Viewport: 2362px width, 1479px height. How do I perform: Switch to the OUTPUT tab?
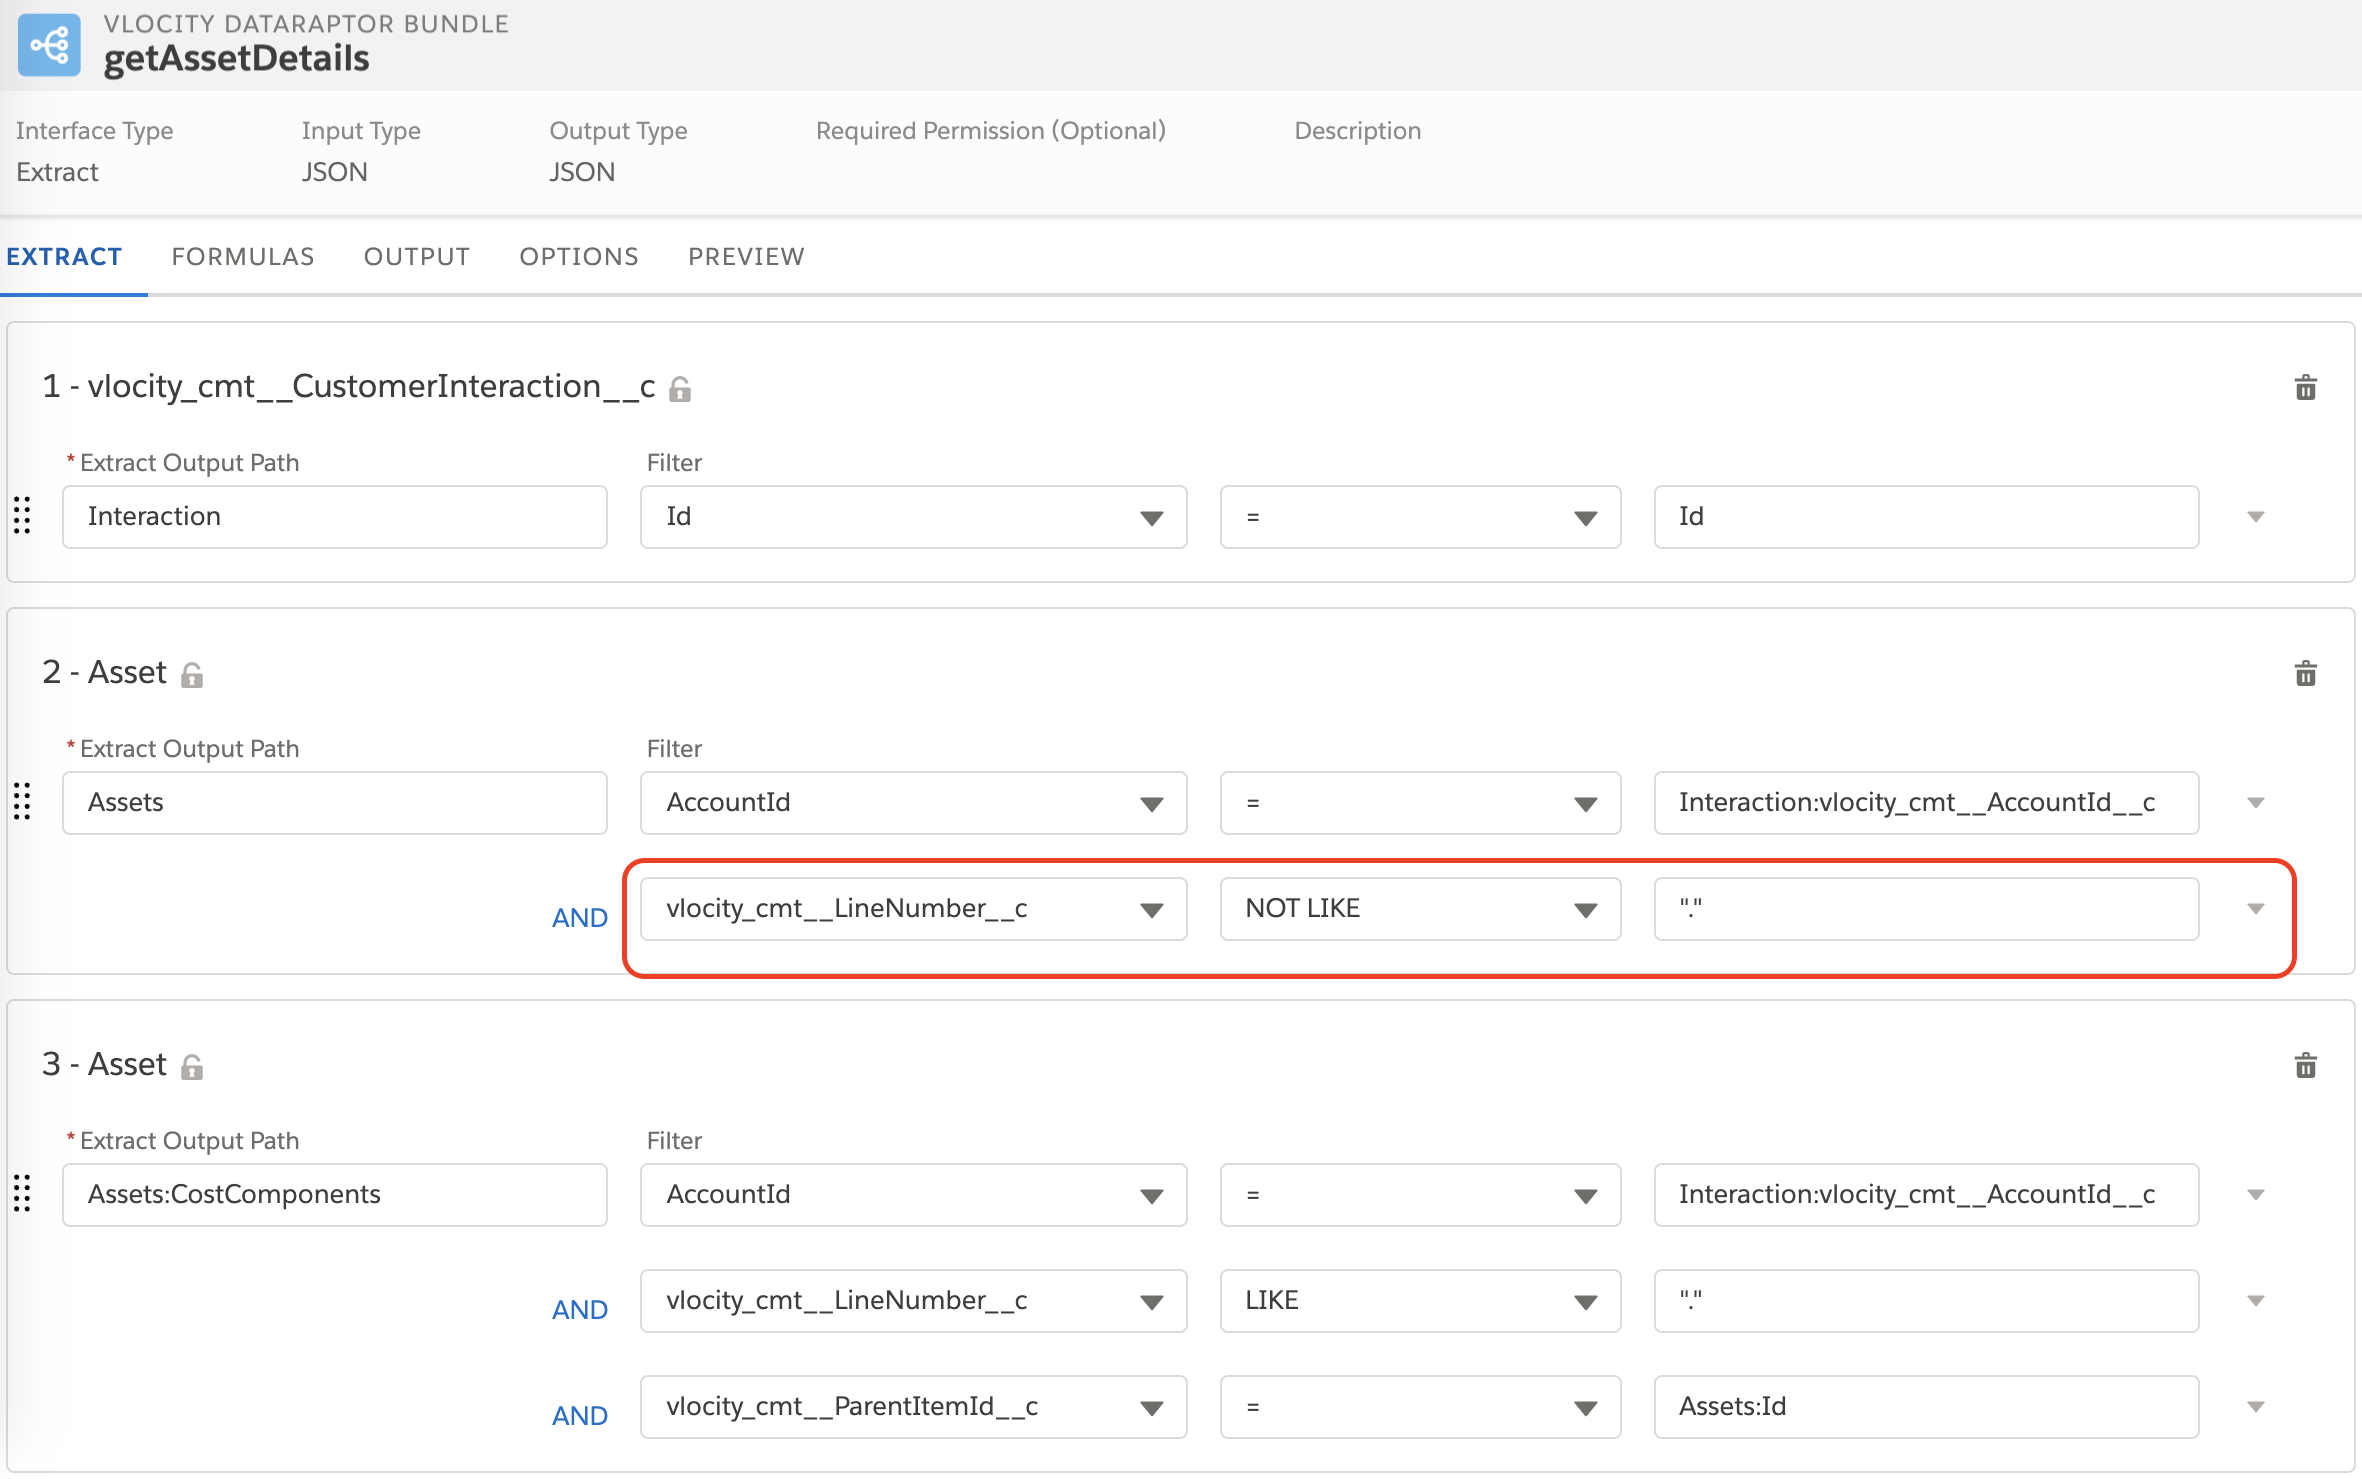[x=417, y=257]
